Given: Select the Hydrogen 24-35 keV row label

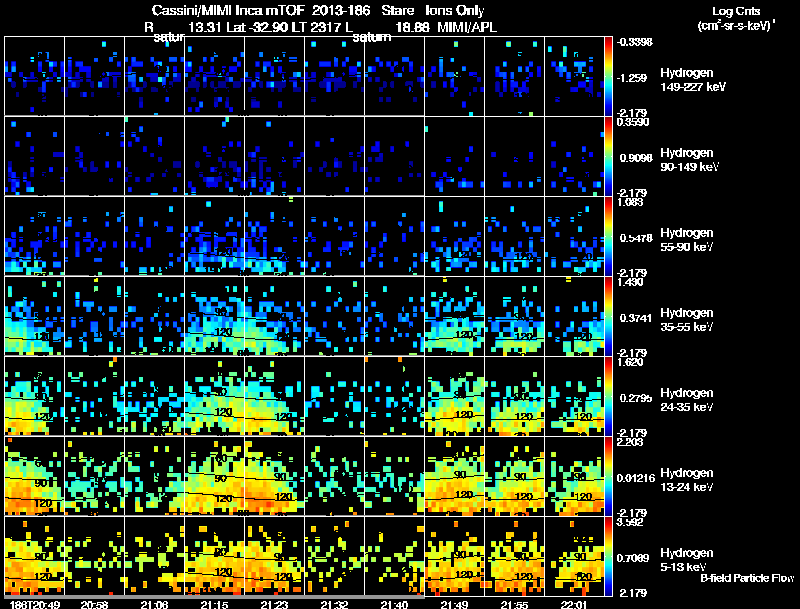Looking at the screenshot, I should click(687, 399).
